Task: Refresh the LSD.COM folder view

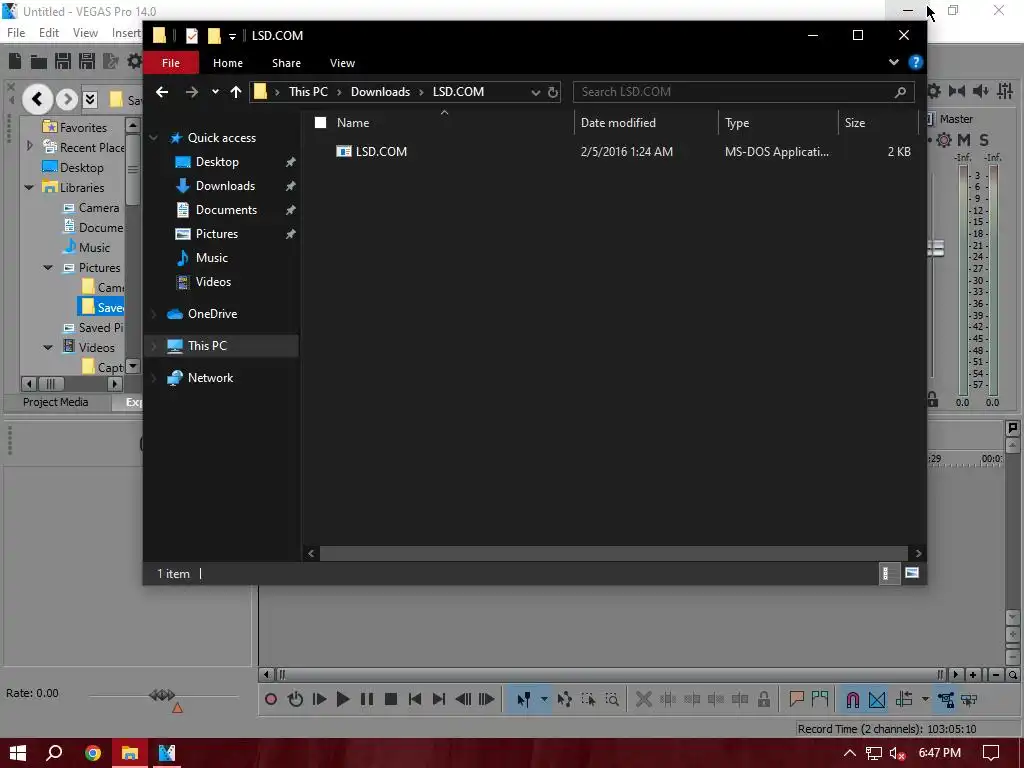Action: (553, 92)
